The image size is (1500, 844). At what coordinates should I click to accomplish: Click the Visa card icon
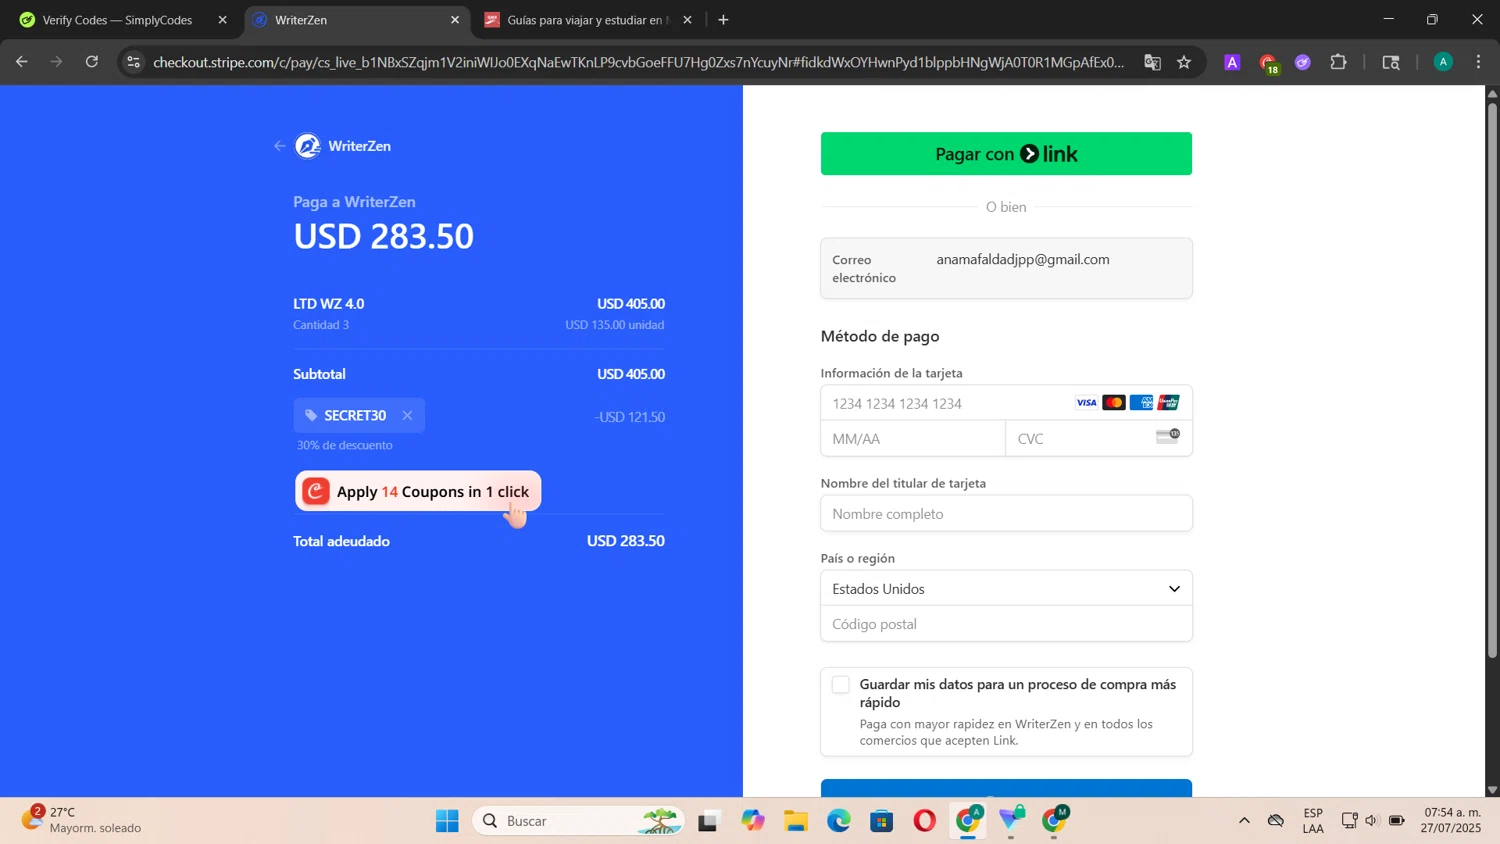tap(1086, 403)
